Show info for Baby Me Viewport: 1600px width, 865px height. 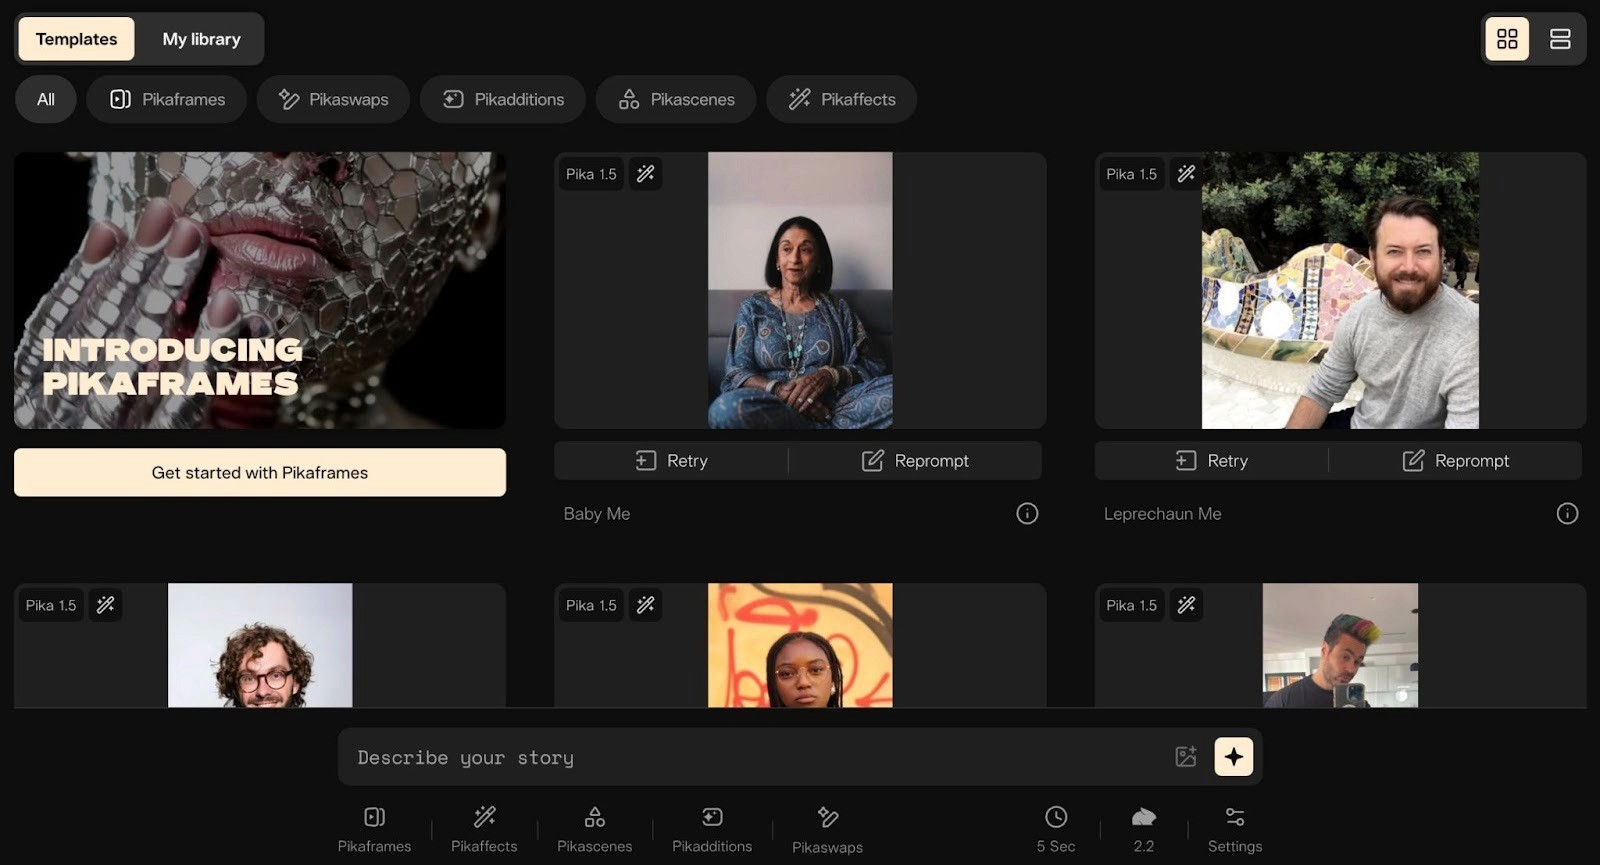point(1027,513)
